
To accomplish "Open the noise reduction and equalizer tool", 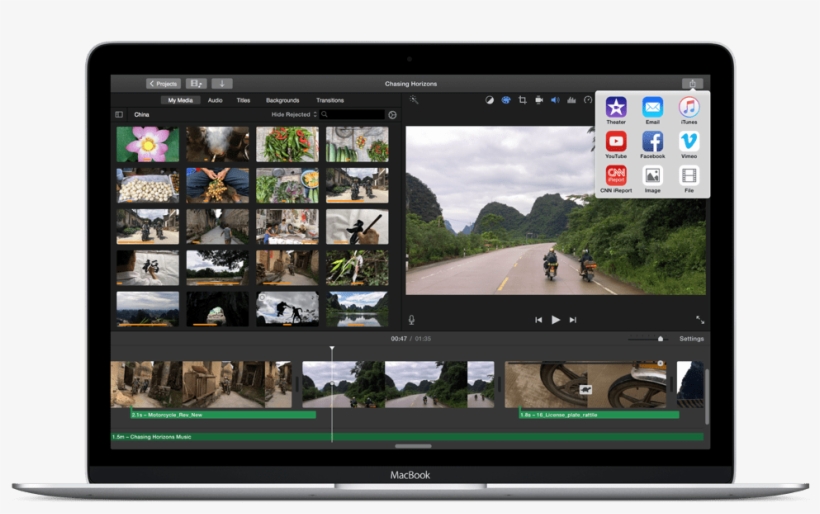I will [572, 100].
